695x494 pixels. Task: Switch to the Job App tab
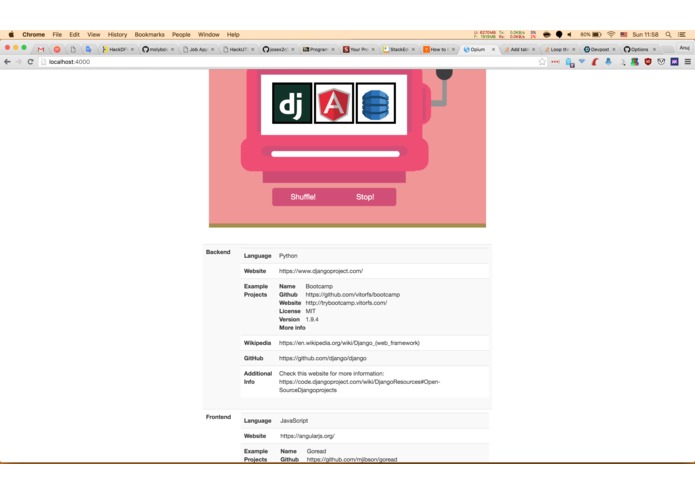(x=198, y=49)
